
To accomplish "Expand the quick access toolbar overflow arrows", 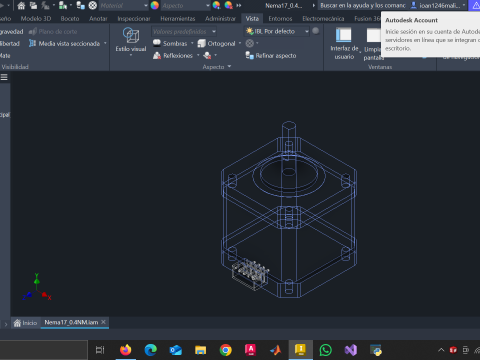I will [239, 5].
